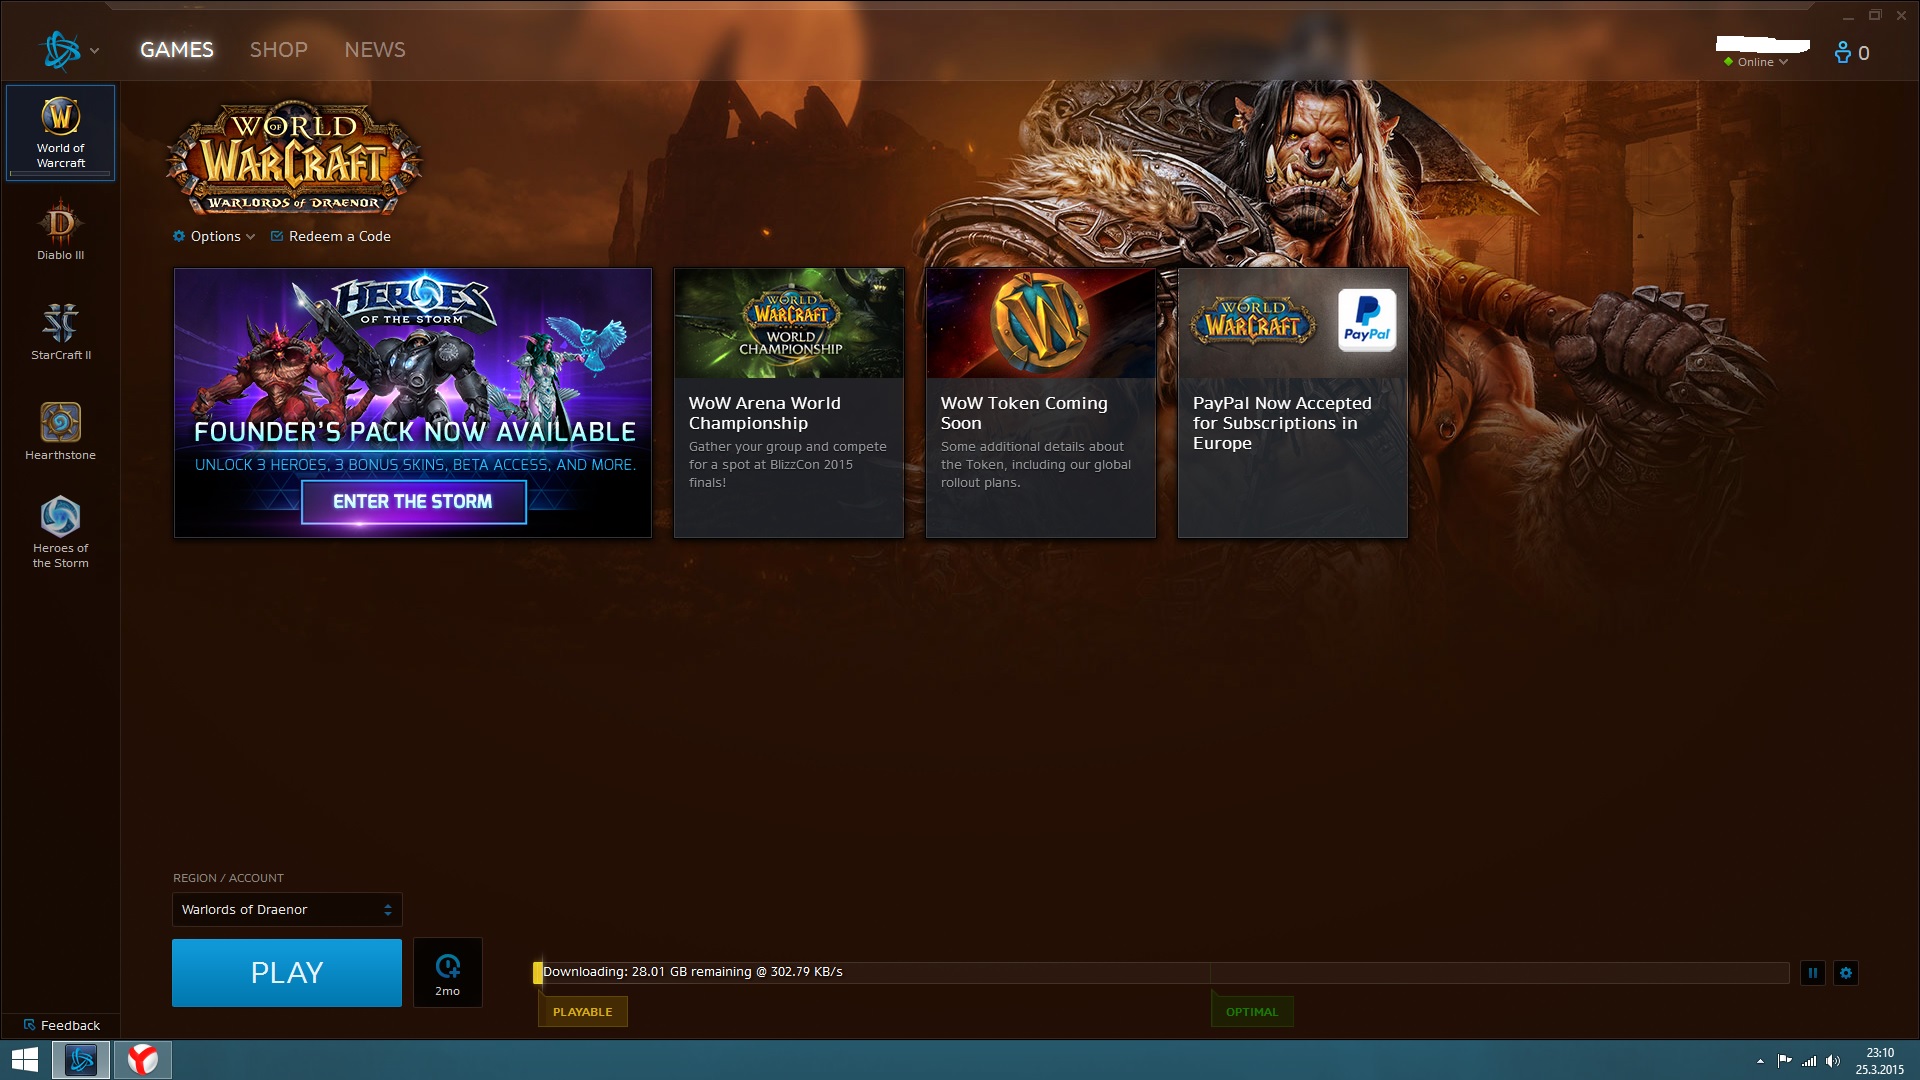Switch to the GAMES tab
The width and height of the screenshot is (1920, 1080).
pos(177,50)
